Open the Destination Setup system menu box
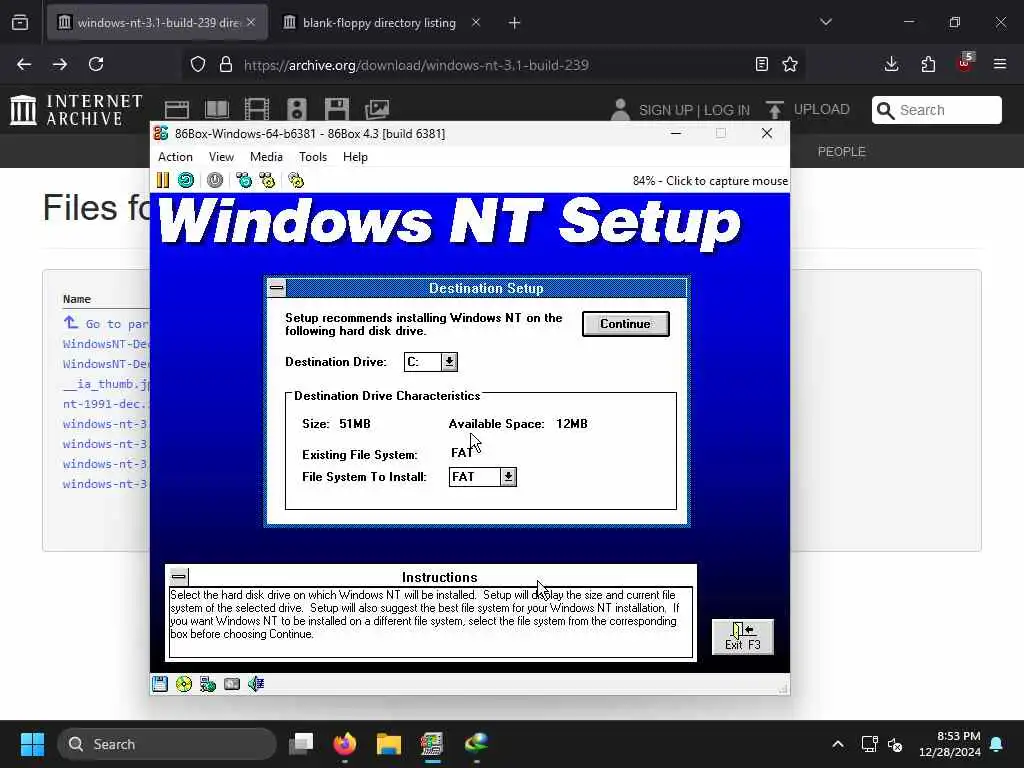The width and height of the screenshot is (1024, 768). point(277,287)
